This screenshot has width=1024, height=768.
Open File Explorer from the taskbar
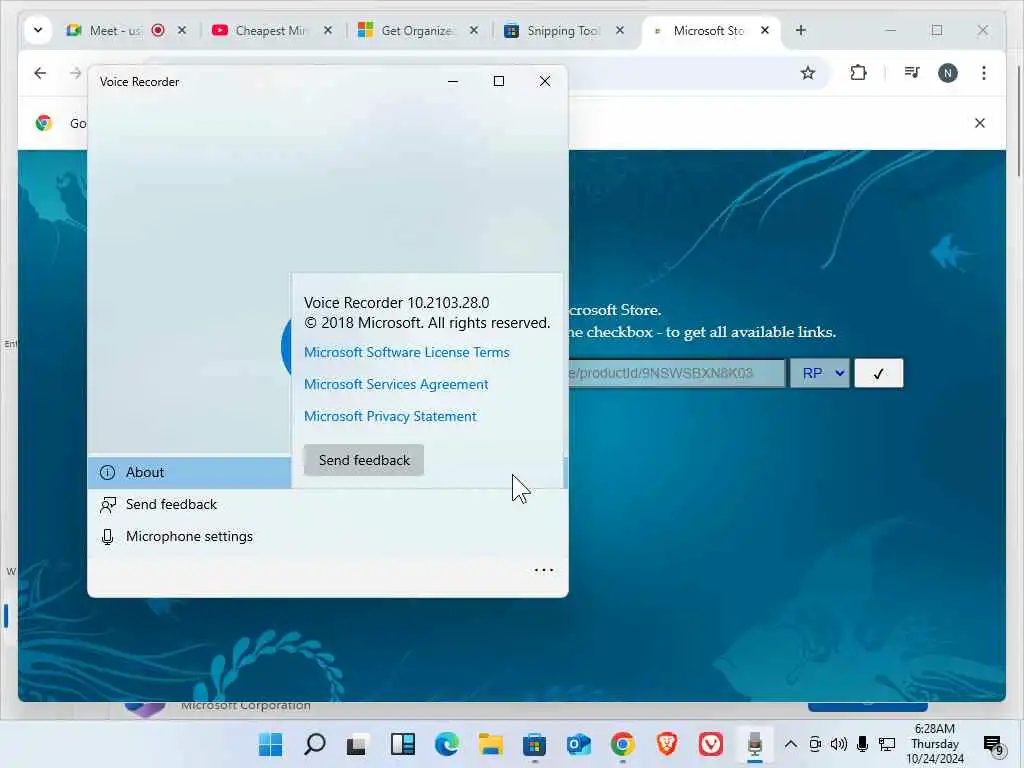[x=490, y=744]
